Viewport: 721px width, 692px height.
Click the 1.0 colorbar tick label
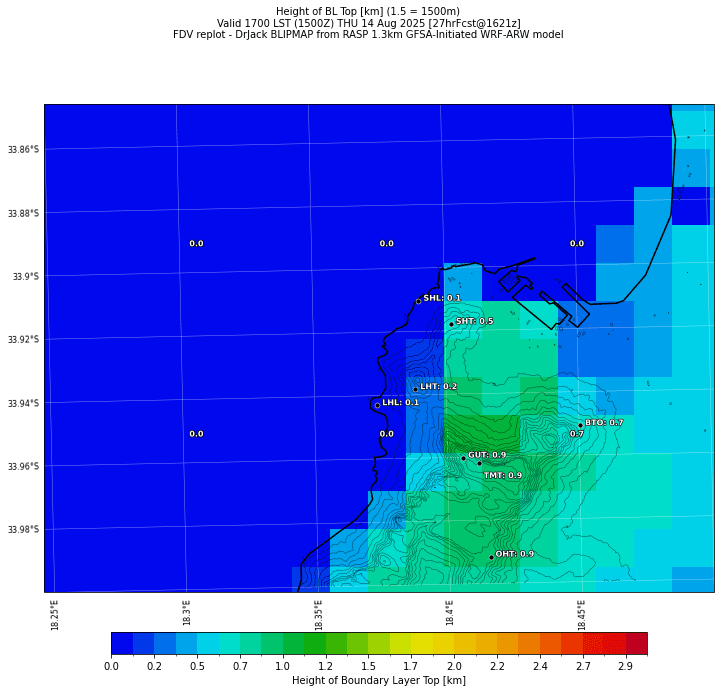(x=283, y=666)
